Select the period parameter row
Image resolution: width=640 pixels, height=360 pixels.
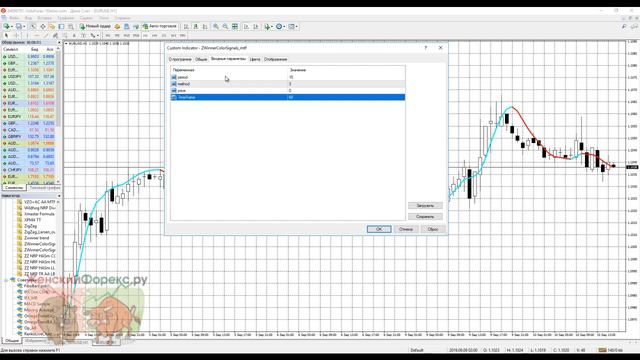tap(288, 77)
